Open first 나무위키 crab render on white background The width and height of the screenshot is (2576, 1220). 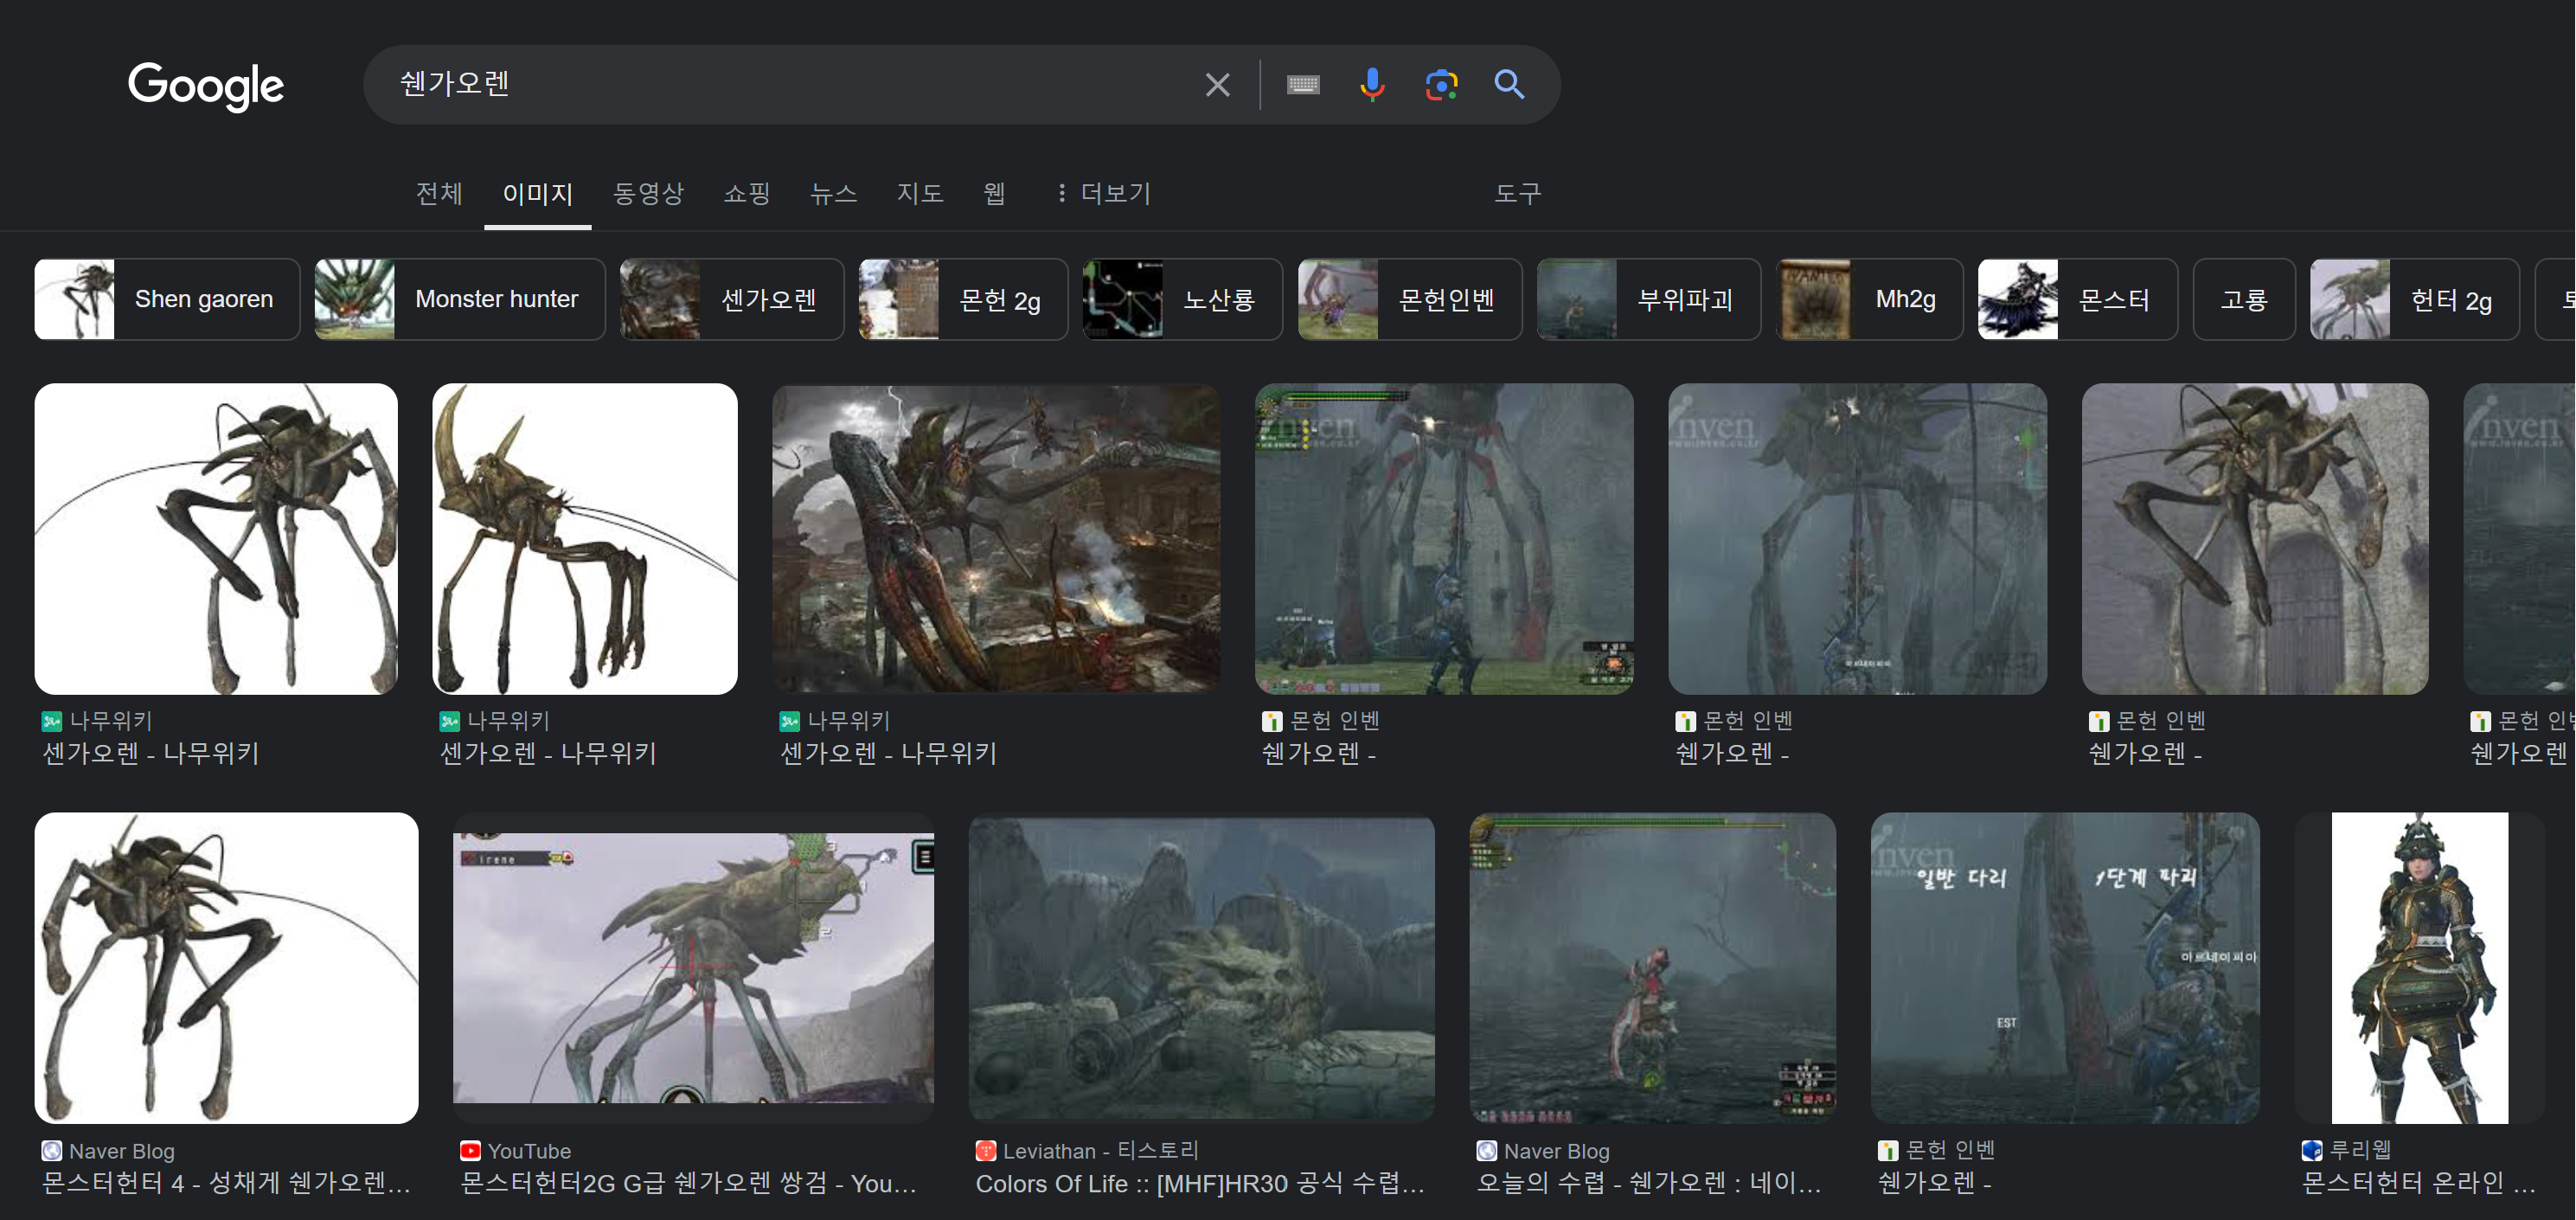point(216,539)
